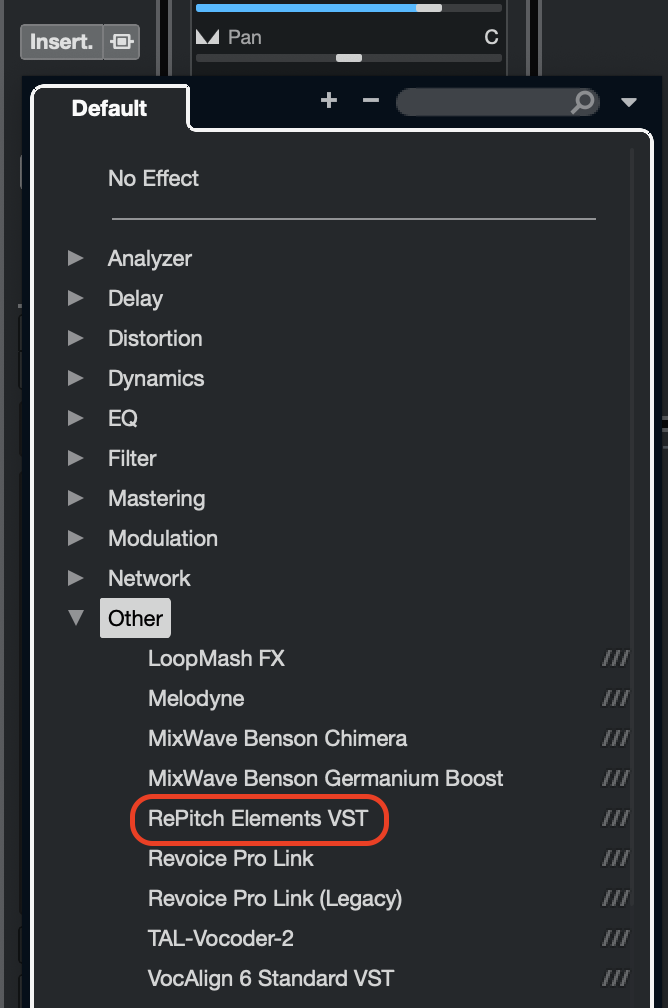The height and width of the screenshot is (1008, 668).
Task: Click inside the plug-in search field
Action: click(x=485, y=102)
